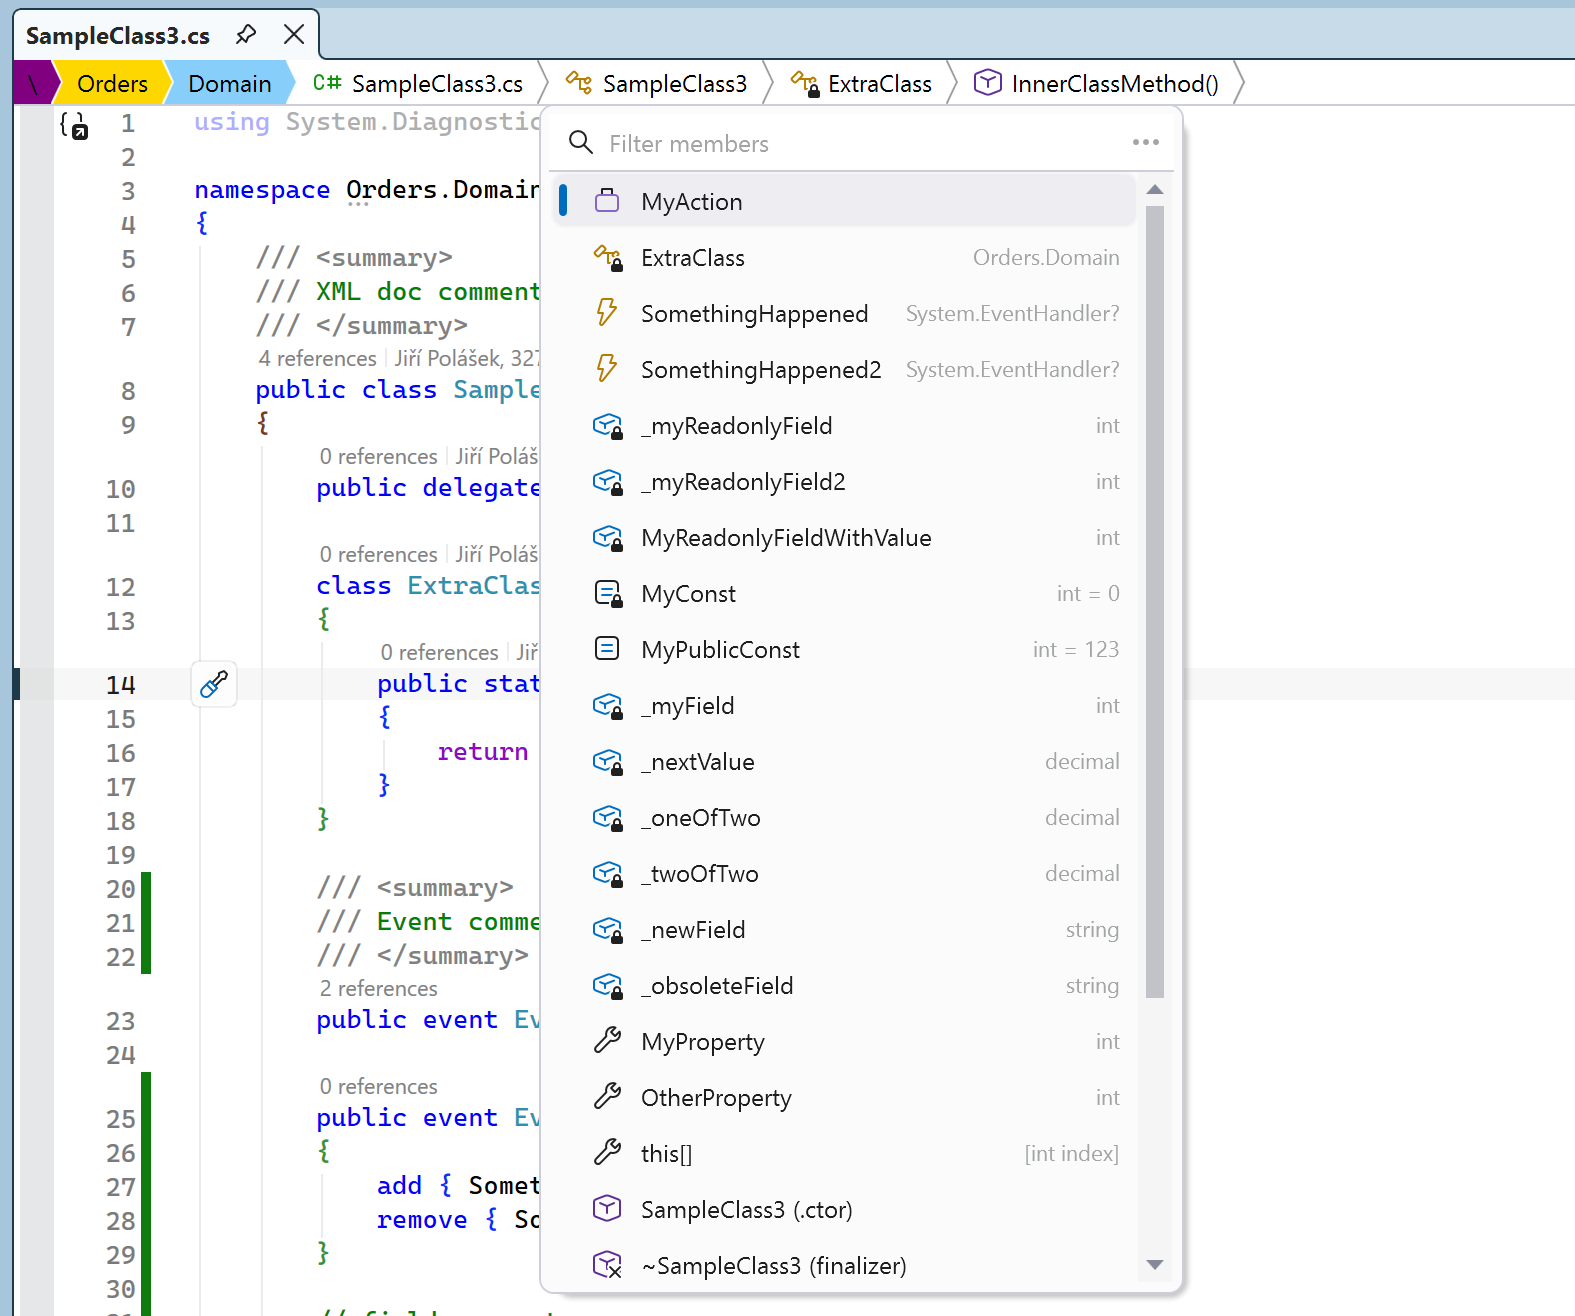Screen dimensions: 1575x1316
Task: Select the ExtraClass class icon
Action: pos(607,257)
